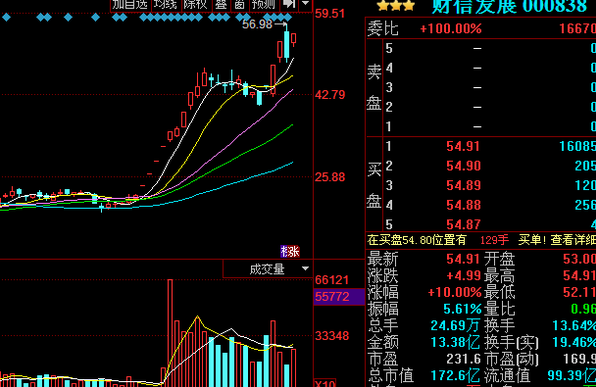
Task: Click the 加自选 add-to-watchlist button
Action: click(130, 5)
